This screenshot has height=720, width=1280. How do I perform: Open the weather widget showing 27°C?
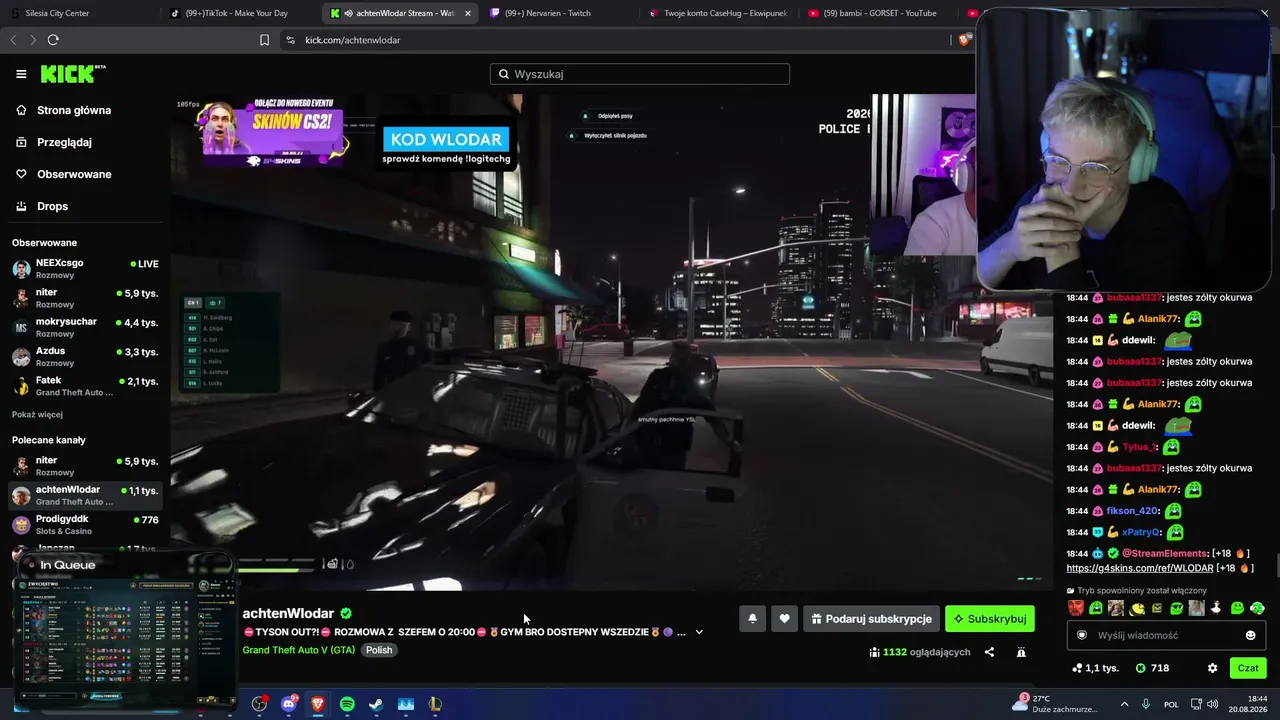point(1054,704)
